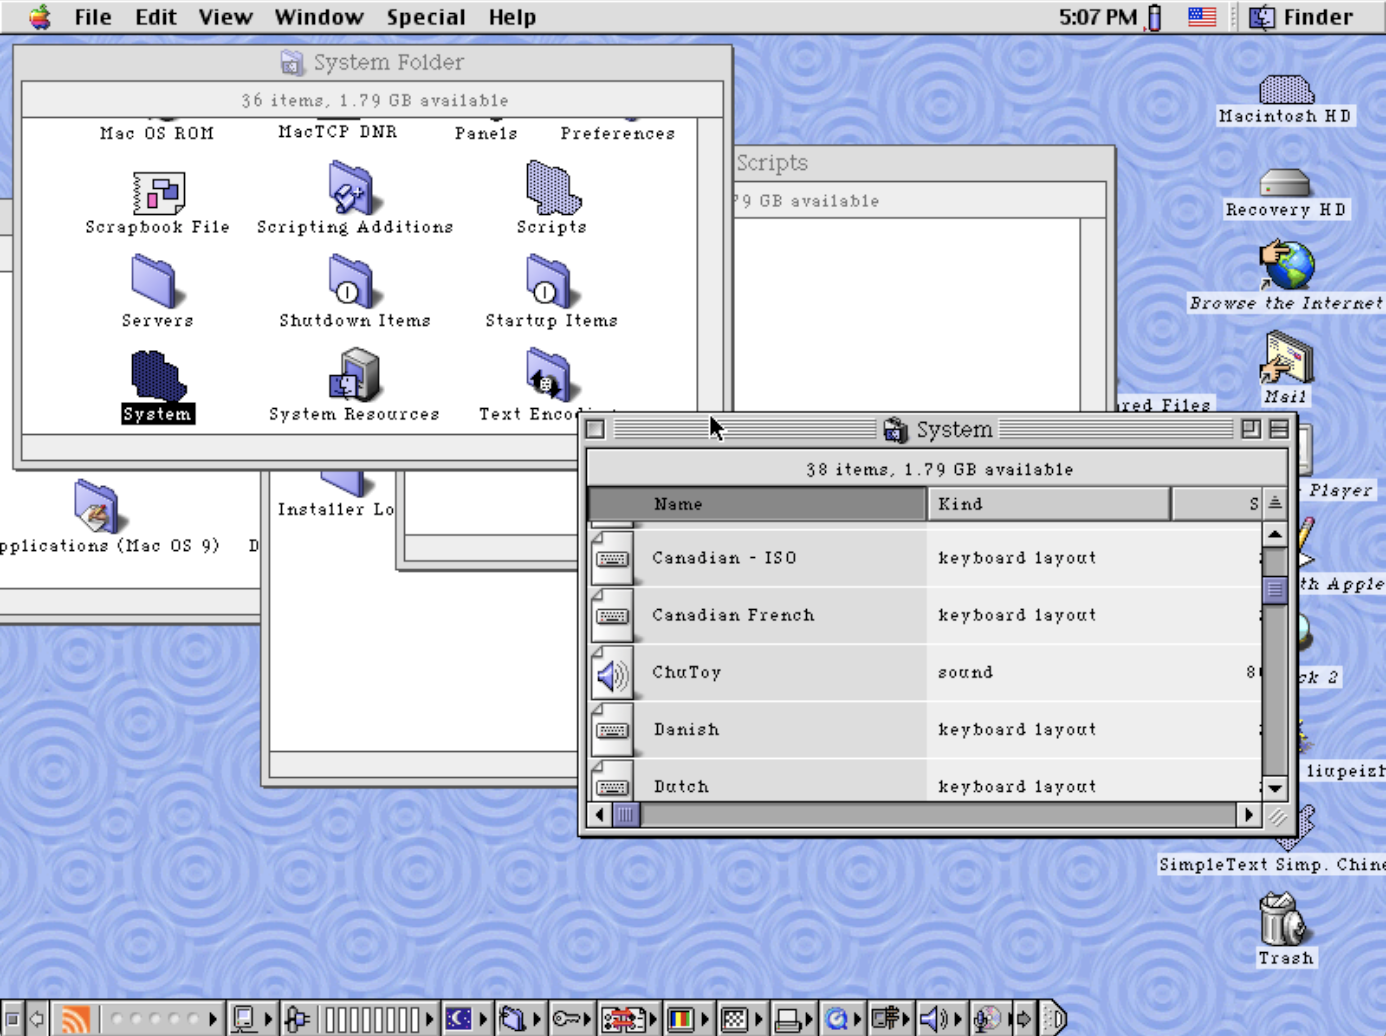Open the Special menu
This screenshot has height=1036, width=1386.
coord(426,17)
